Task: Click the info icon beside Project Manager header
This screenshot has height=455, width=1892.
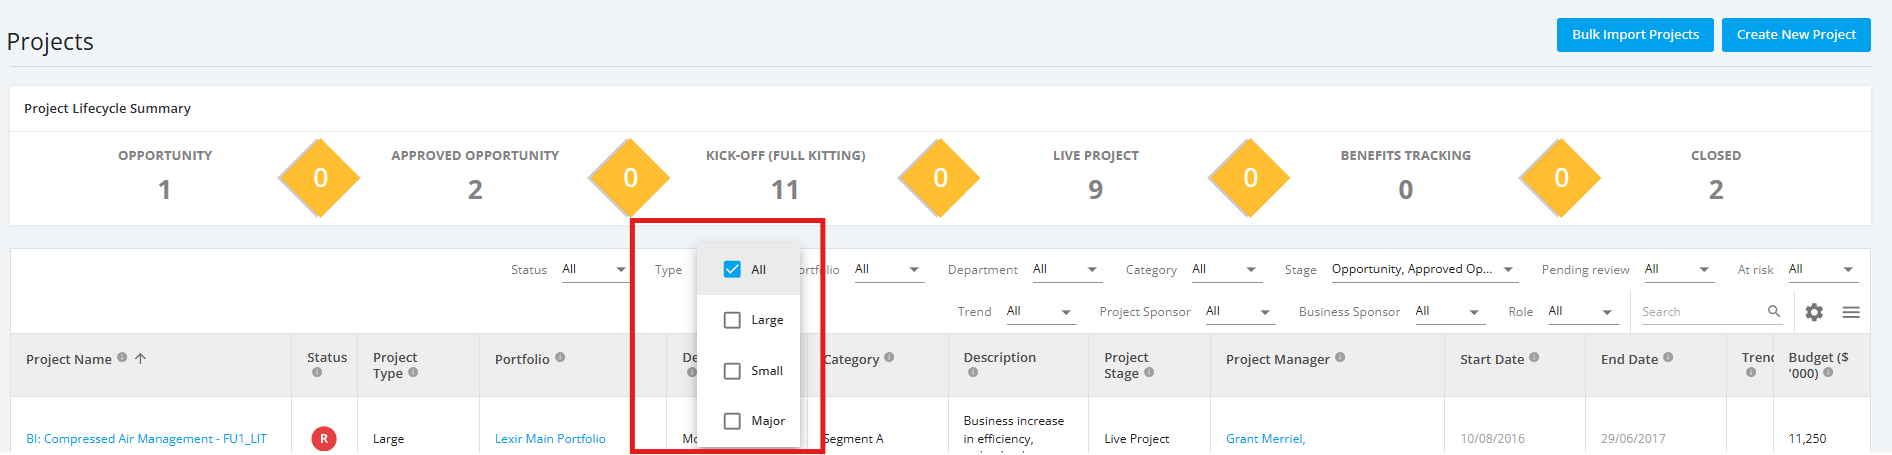Action: [1340, 357]
